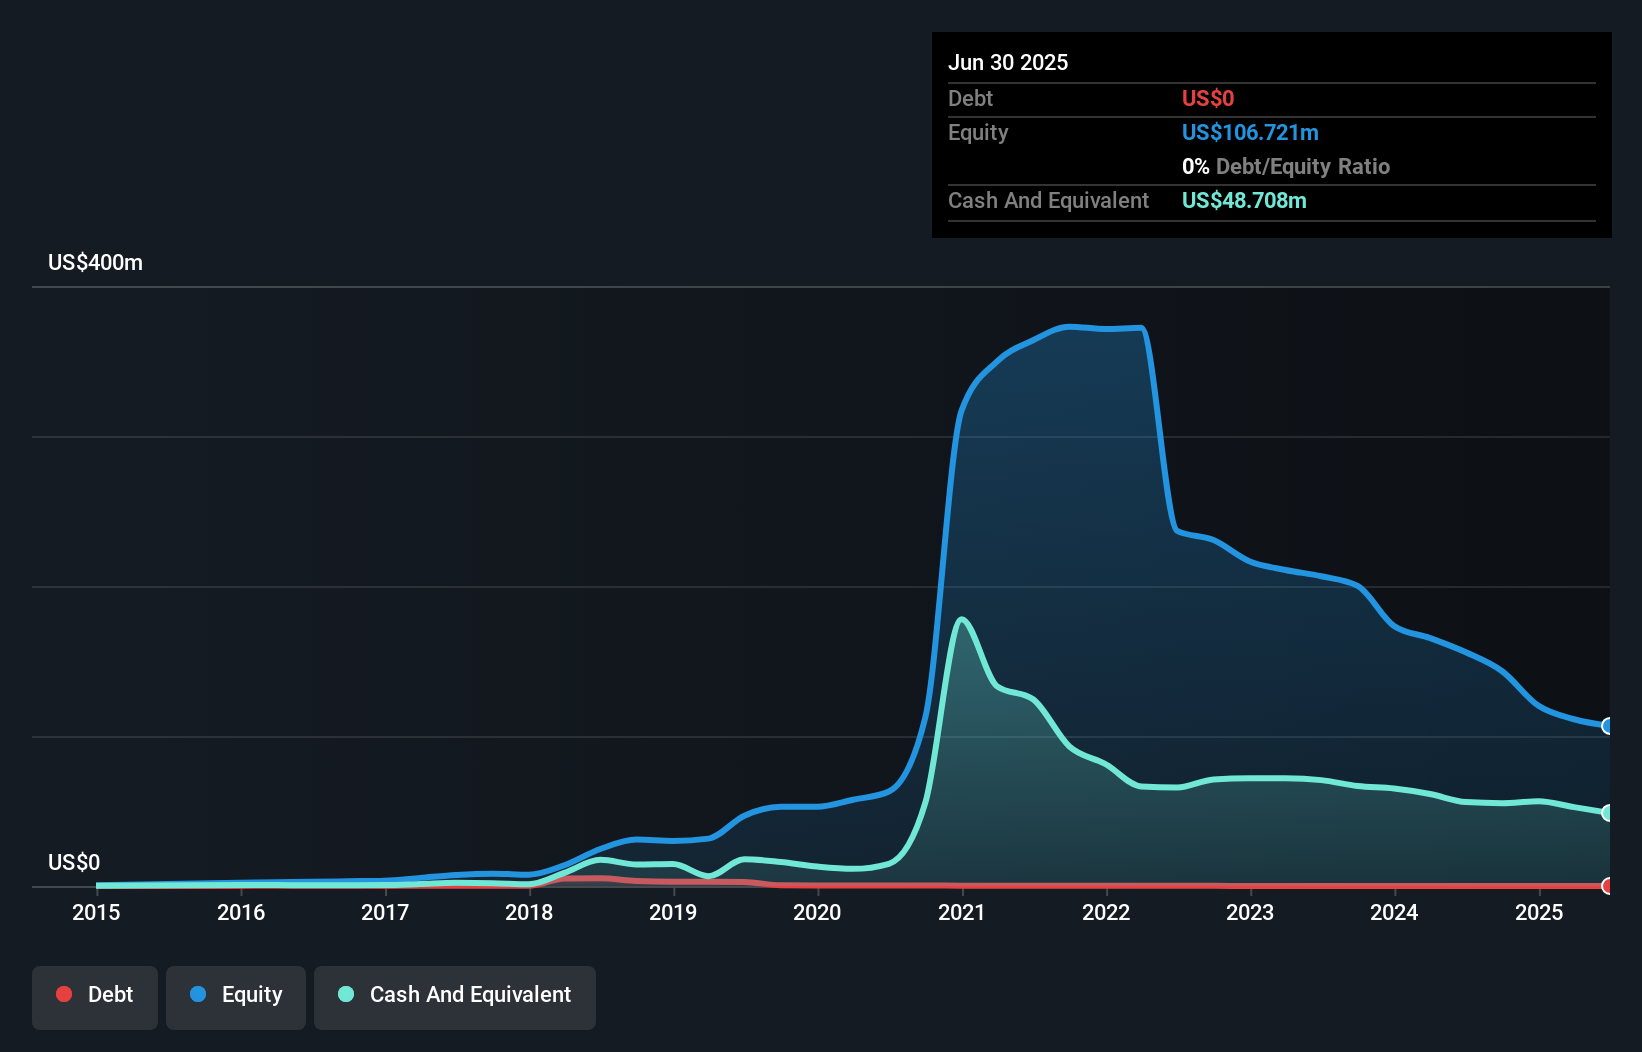This screenshot has width=1642, height=1052.
Task: Click the 2019 axis label
Action: tap(673, 912)
